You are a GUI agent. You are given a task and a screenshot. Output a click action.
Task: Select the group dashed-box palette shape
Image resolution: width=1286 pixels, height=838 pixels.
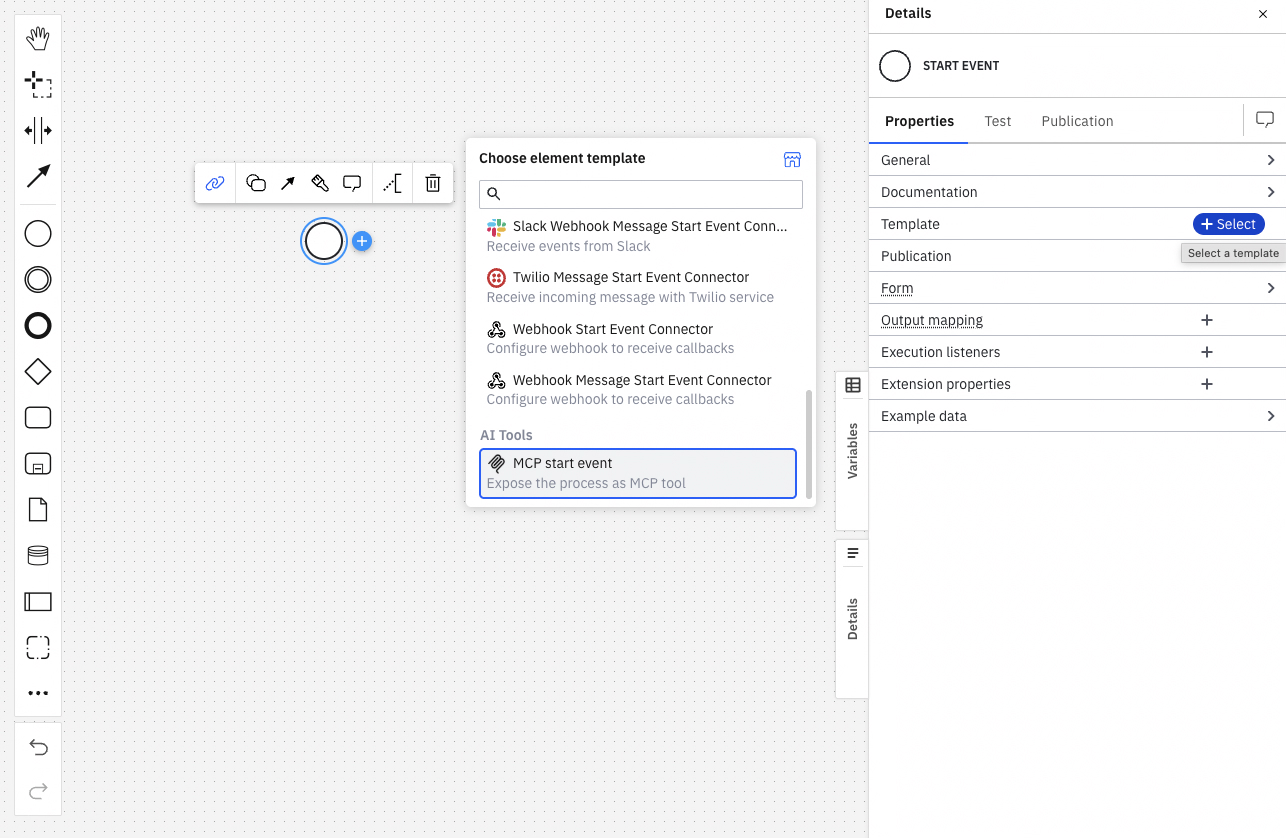tap(38, 648)
